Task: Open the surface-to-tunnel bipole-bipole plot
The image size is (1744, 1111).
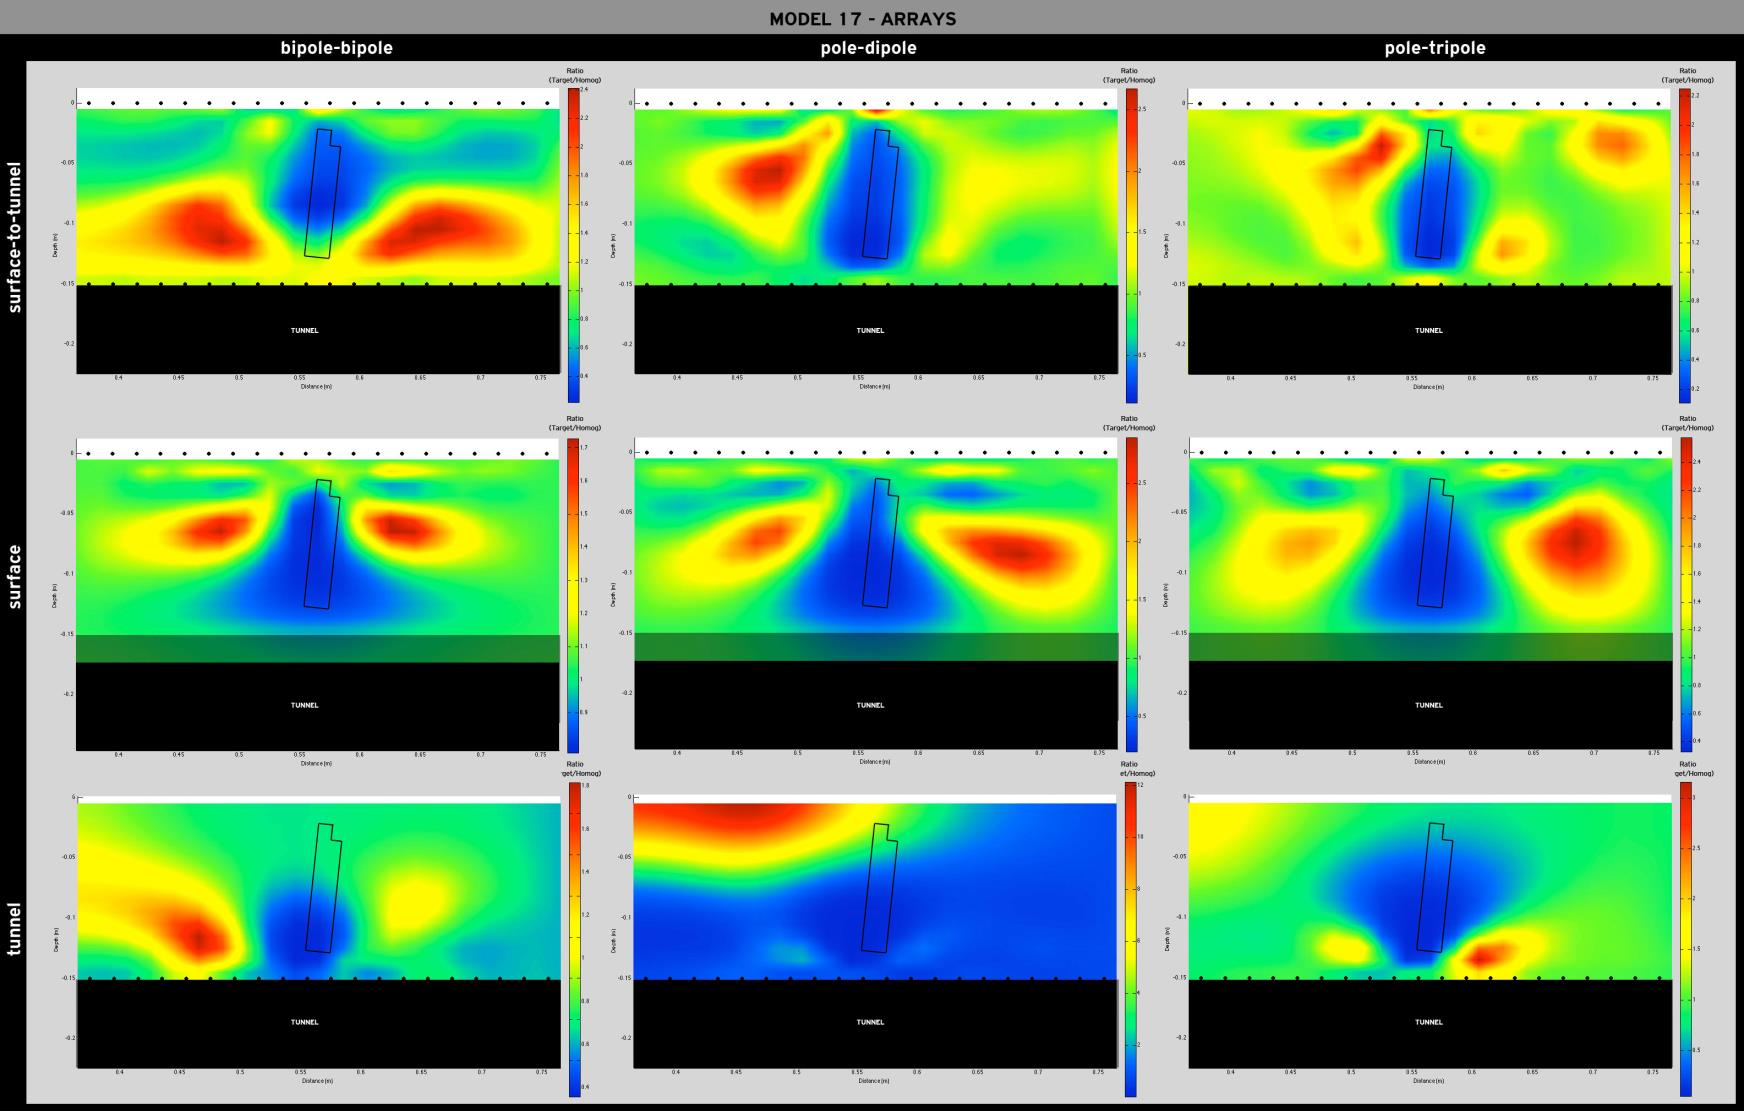Action: point(318,231)
